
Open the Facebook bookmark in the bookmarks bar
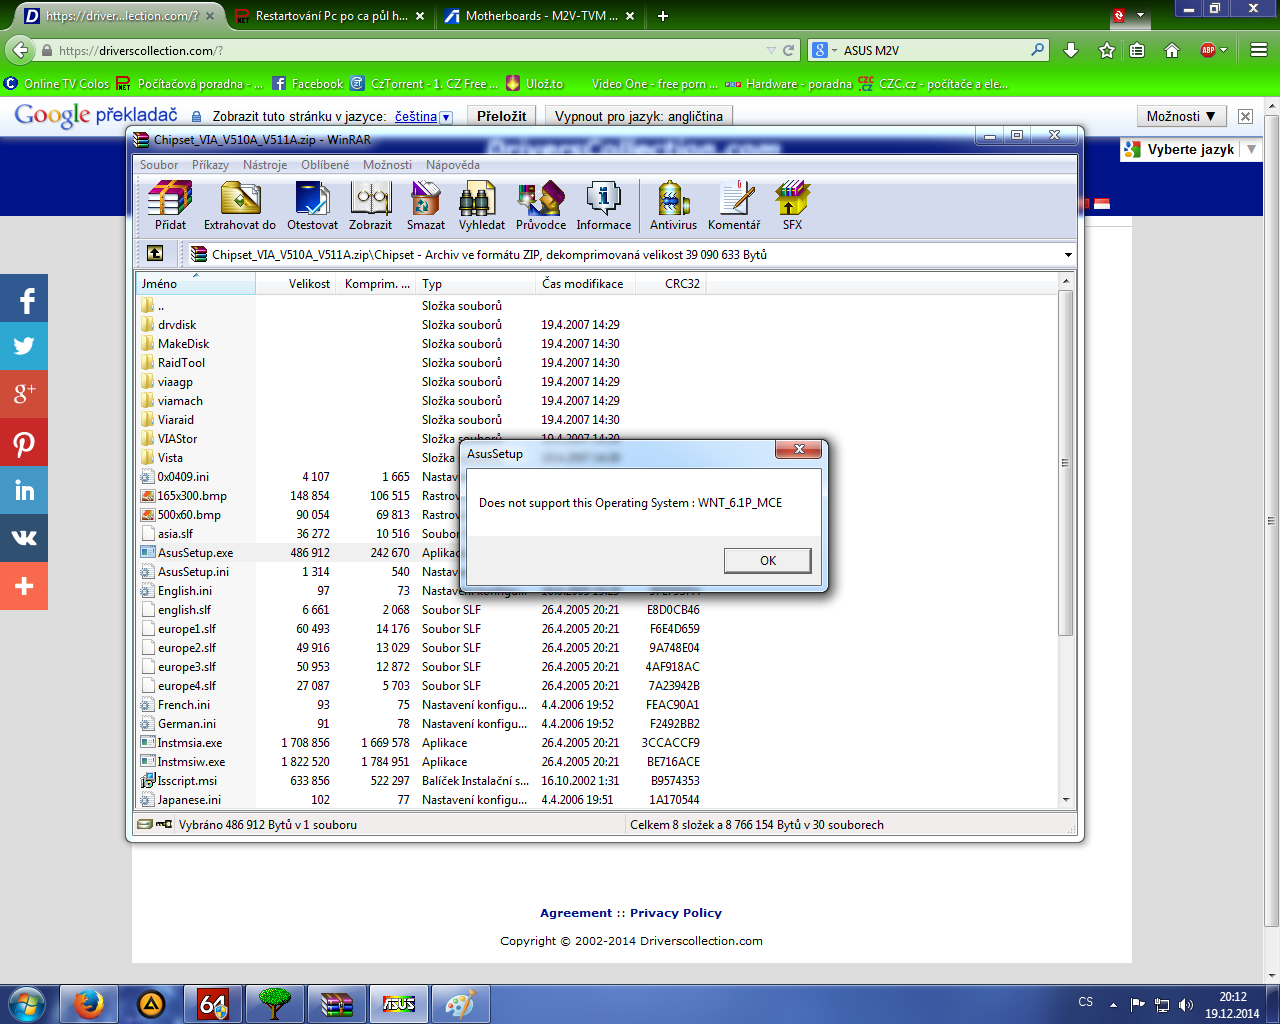(x=307, y=84)
